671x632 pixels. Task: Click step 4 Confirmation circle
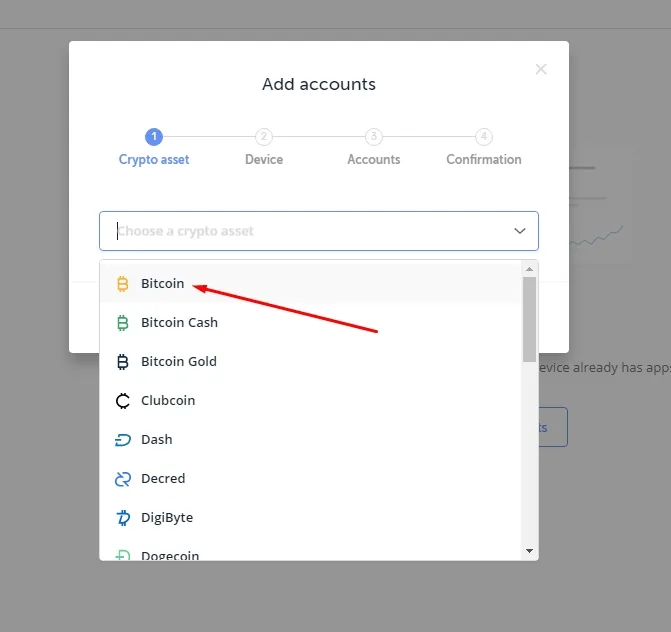(484, 137)
